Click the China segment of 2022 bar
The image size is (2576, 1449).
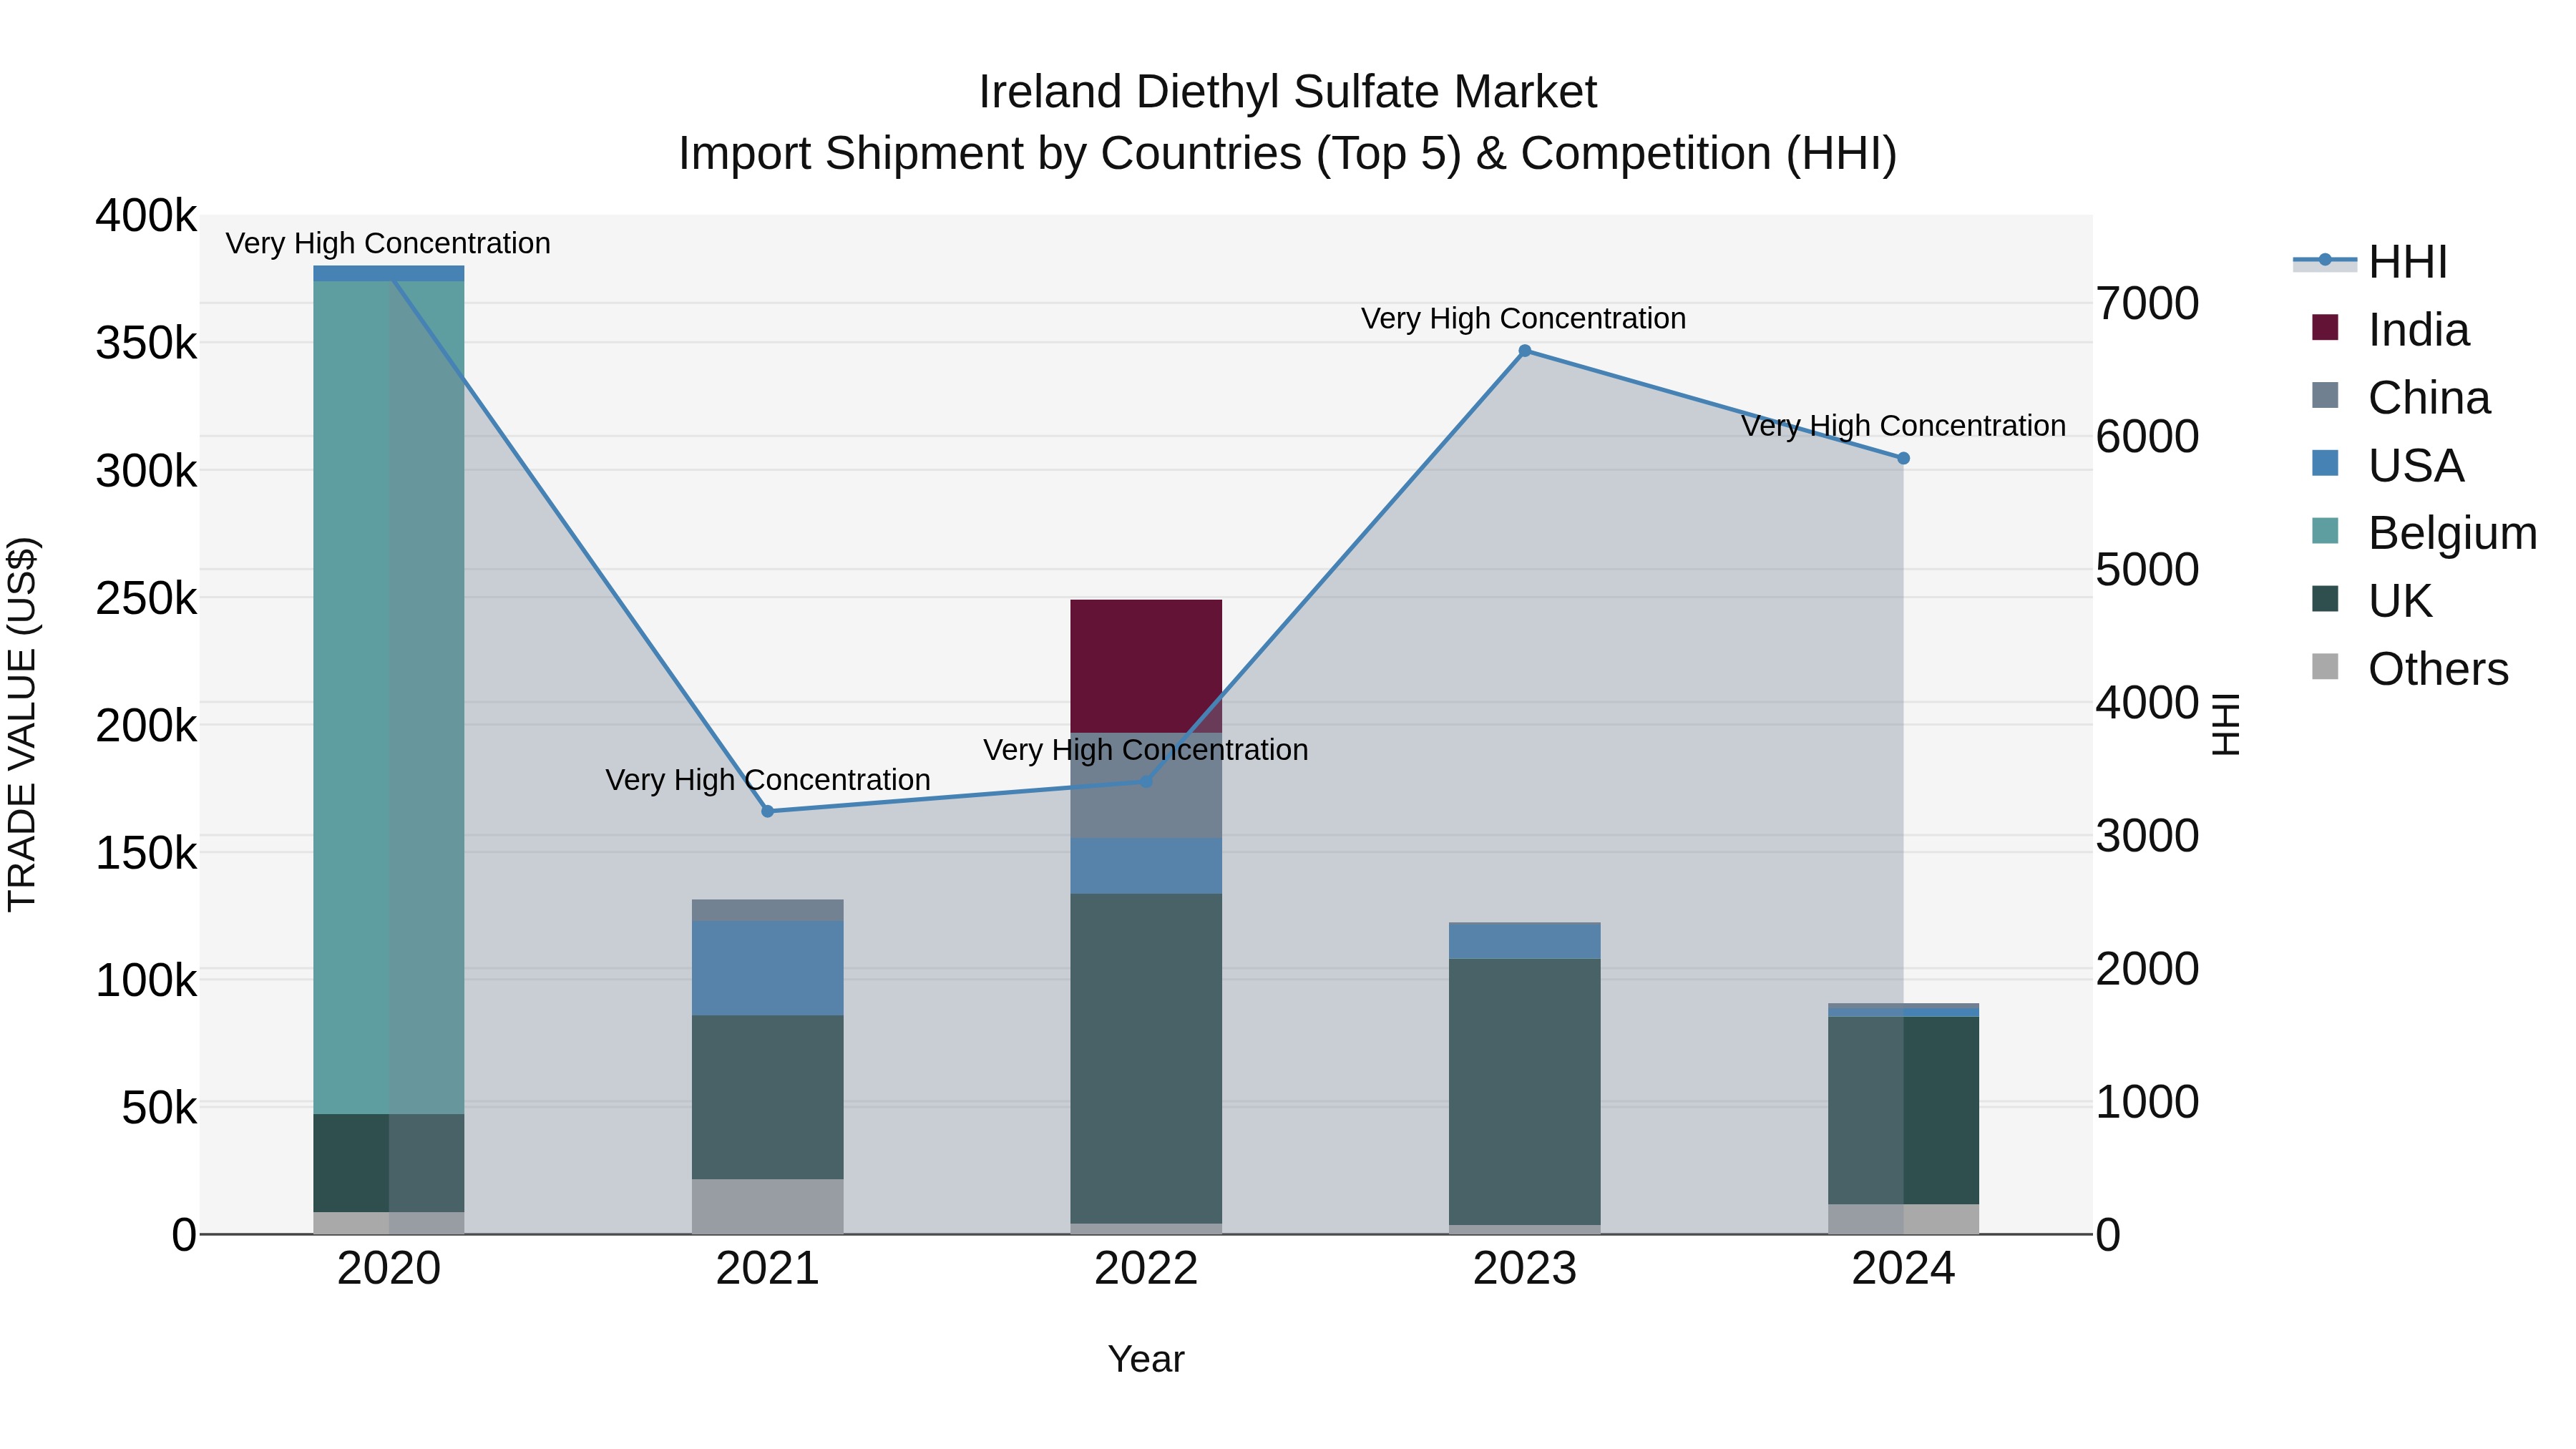click(1146, 785)
